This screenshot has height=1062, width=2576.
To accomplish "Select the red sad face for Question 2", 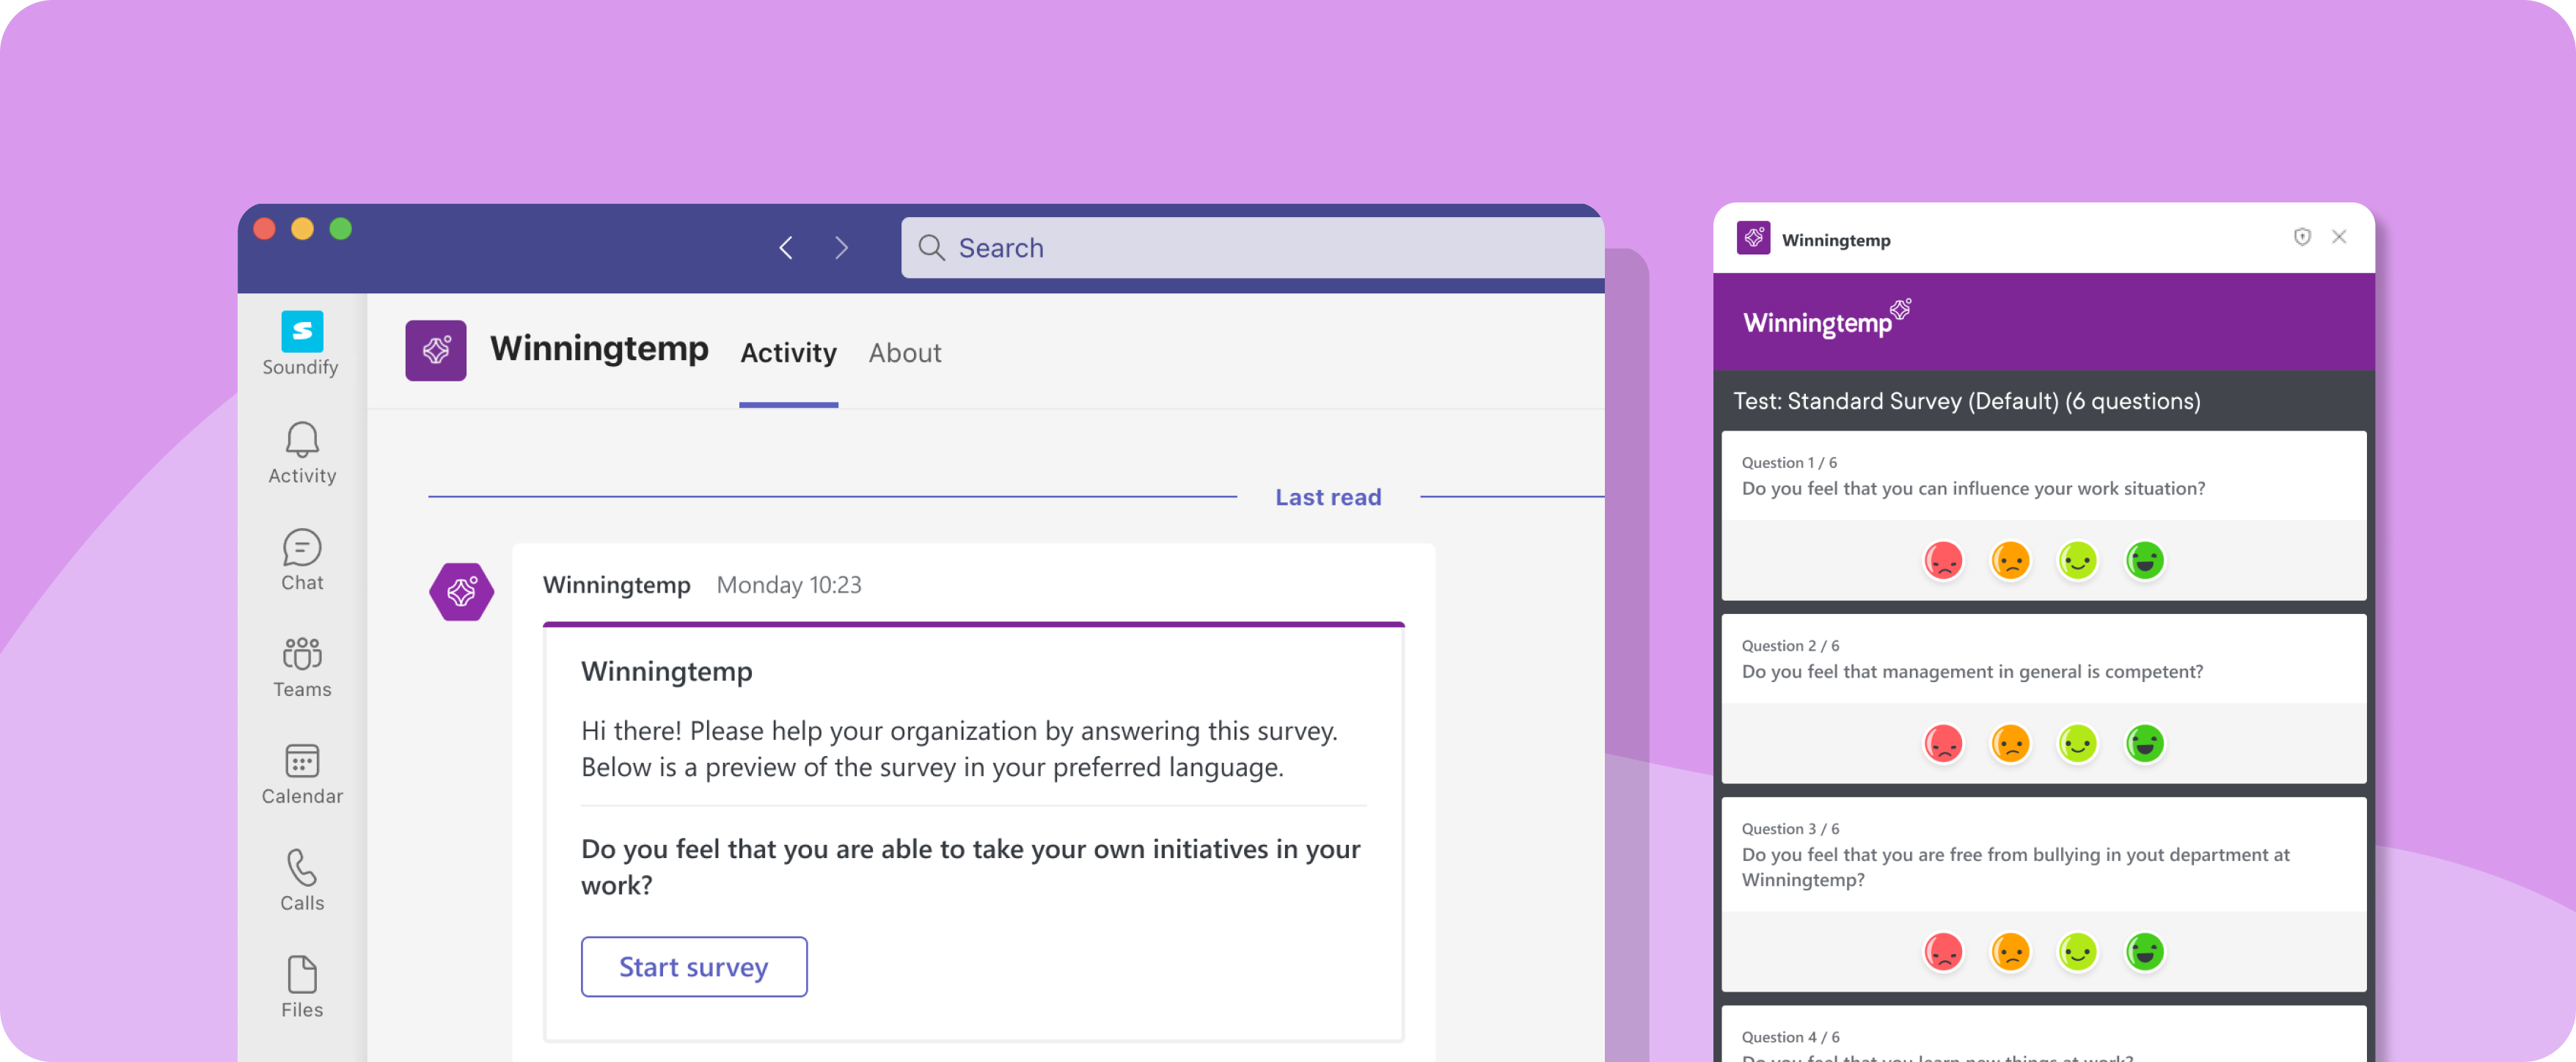I will [1944, 743].
